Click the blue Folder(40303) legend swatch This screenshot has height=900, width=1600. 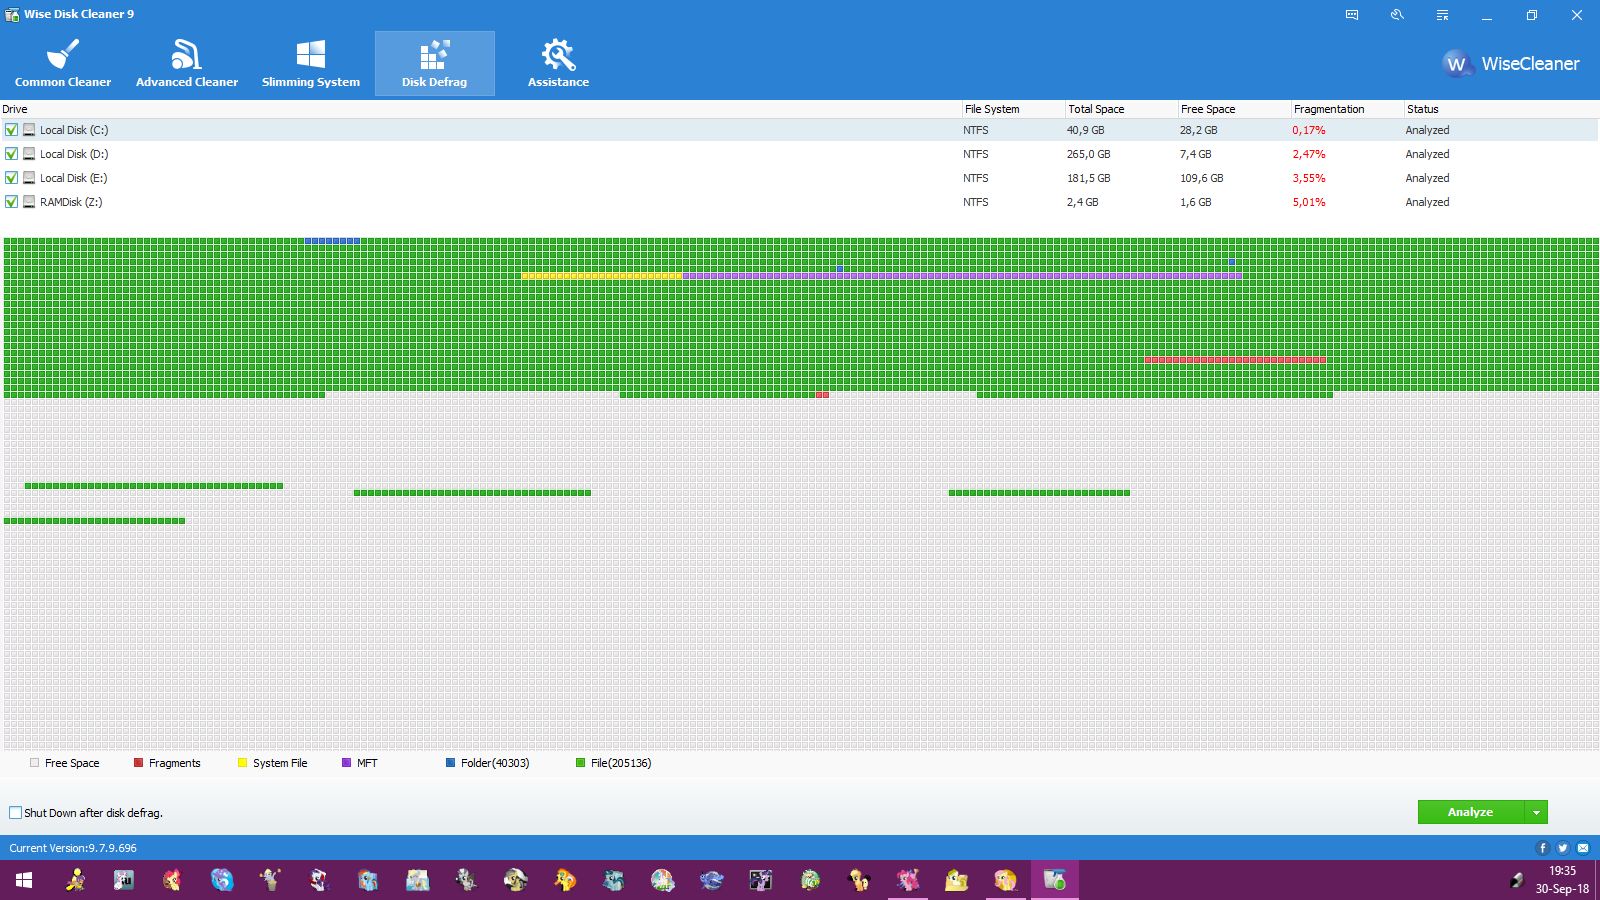pyautogui.click(x=450, y=763)
